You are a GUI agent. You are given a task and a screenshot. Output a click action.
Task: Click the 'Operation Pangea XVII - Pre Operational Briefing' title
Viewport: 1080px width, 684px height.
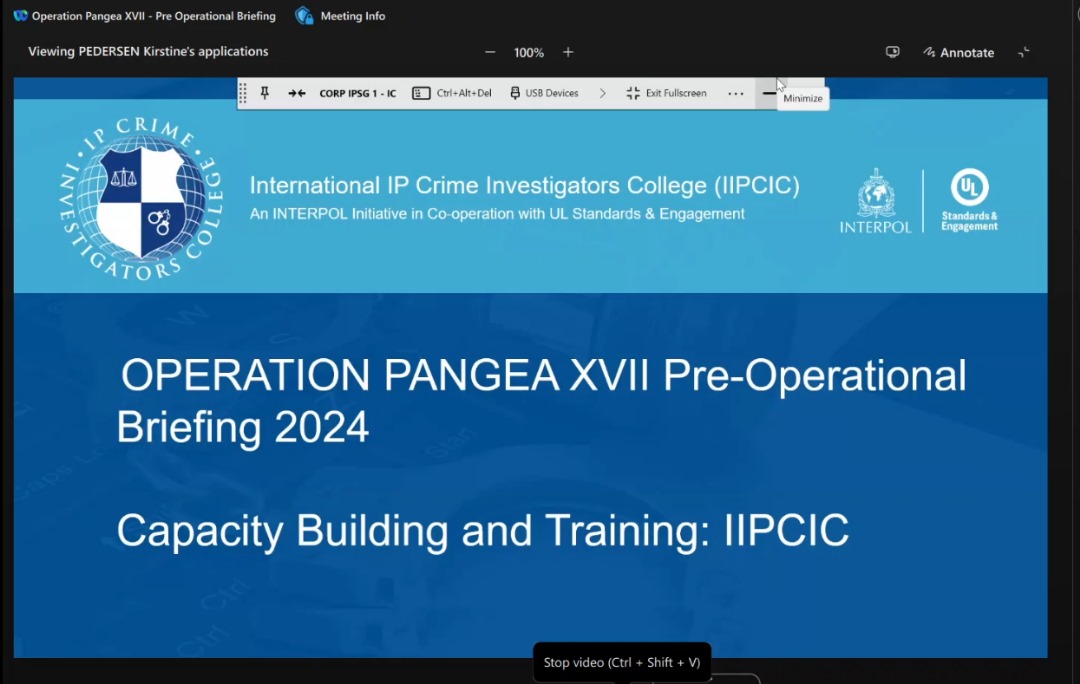[x=154, y=16]
